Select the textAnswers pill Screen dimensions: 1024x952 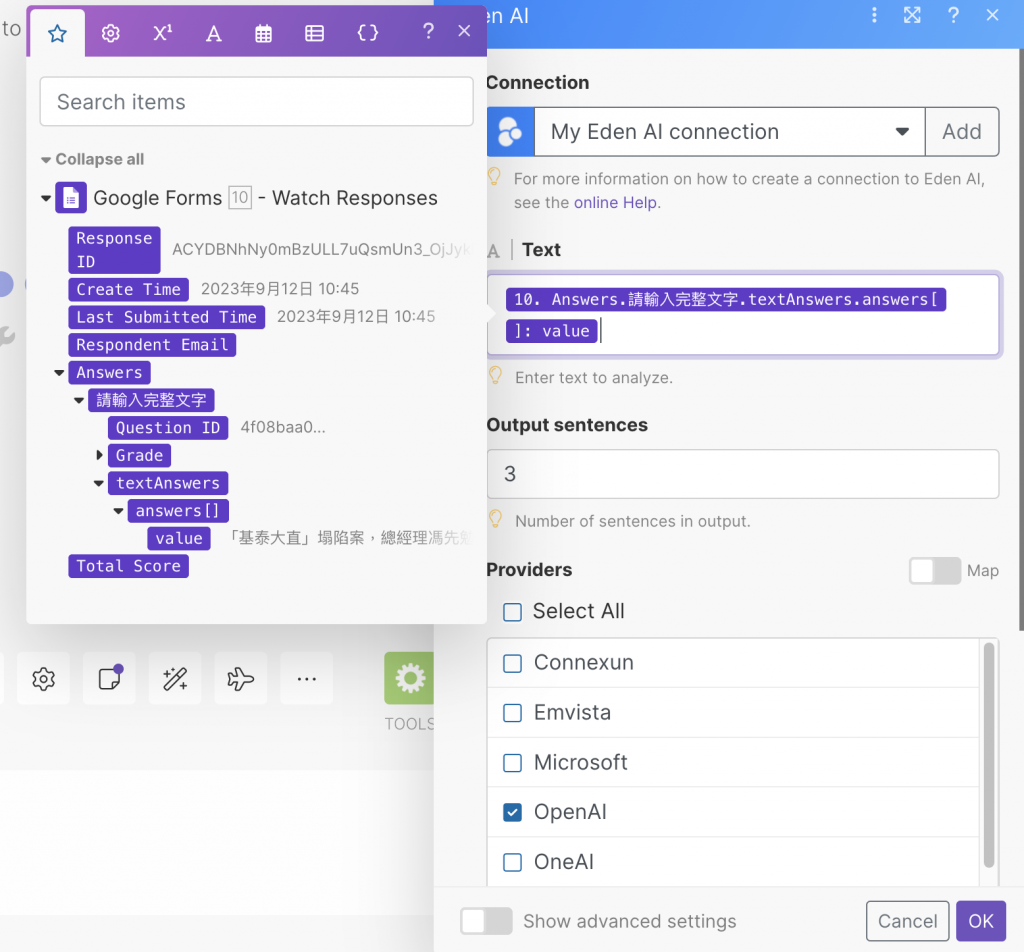pos(168,483)
